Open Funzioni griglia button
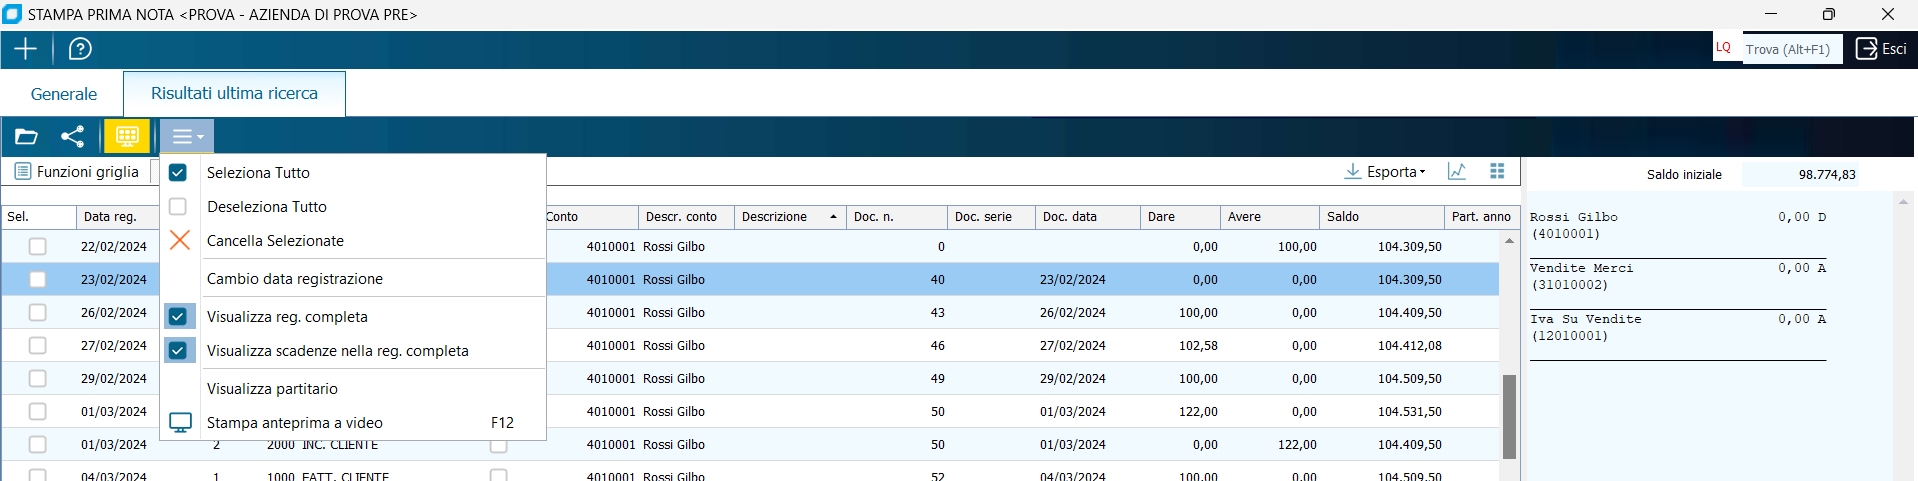The image size is (1918, 481). tap(77, 172)
